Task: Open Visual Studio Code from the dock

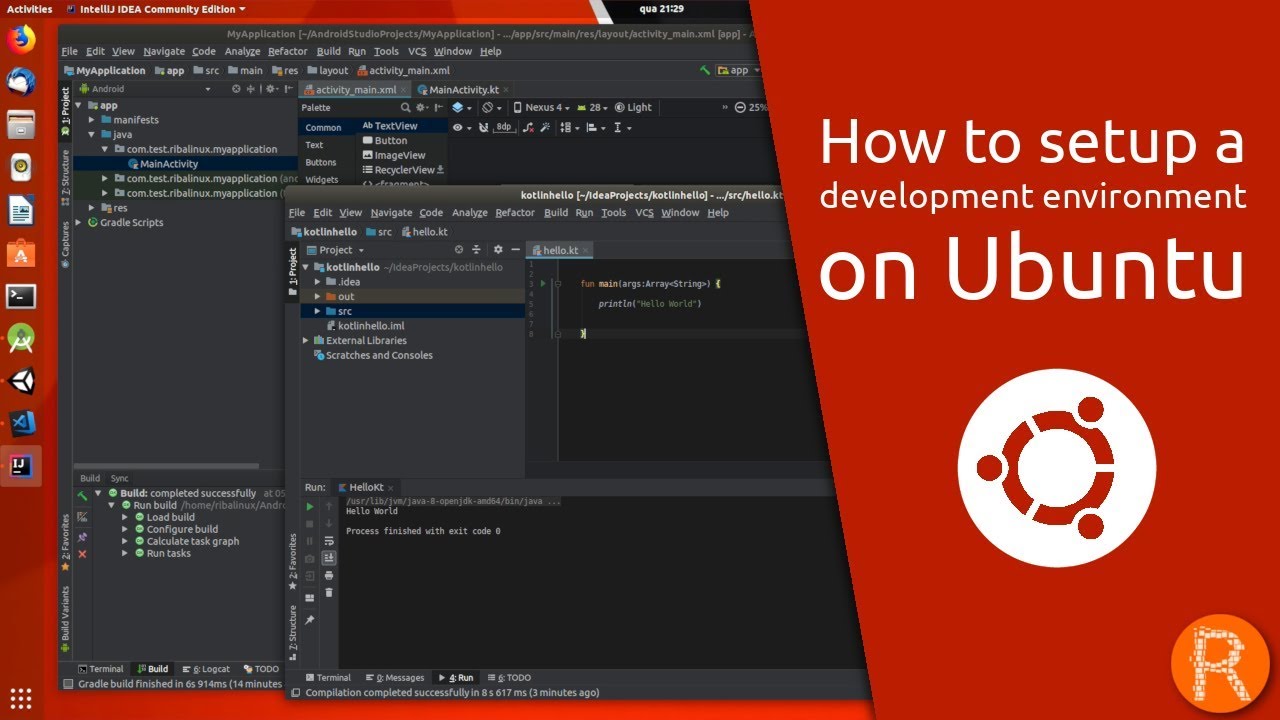Action: [x=21, y=424]
